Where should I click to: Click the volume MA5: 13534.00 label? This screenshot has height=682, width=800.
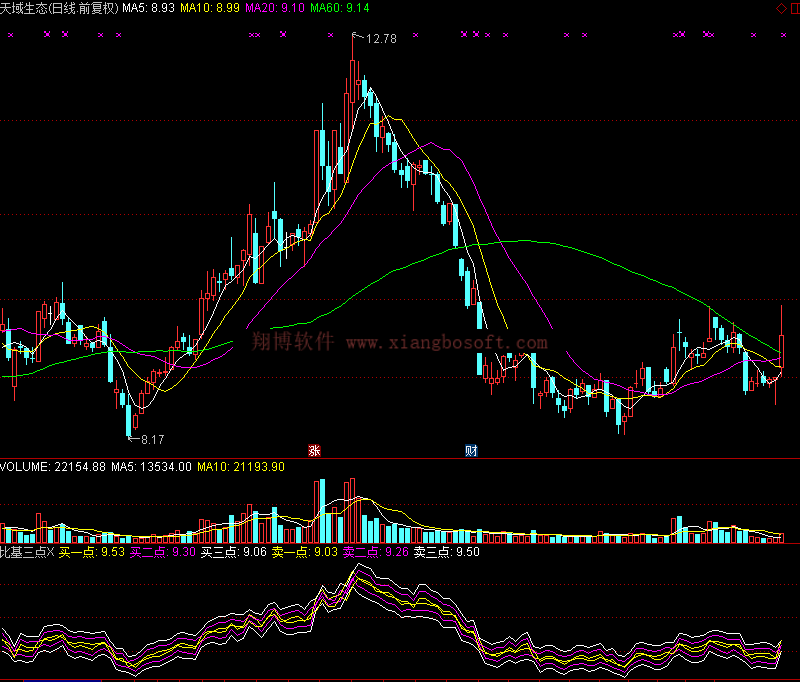152,467
